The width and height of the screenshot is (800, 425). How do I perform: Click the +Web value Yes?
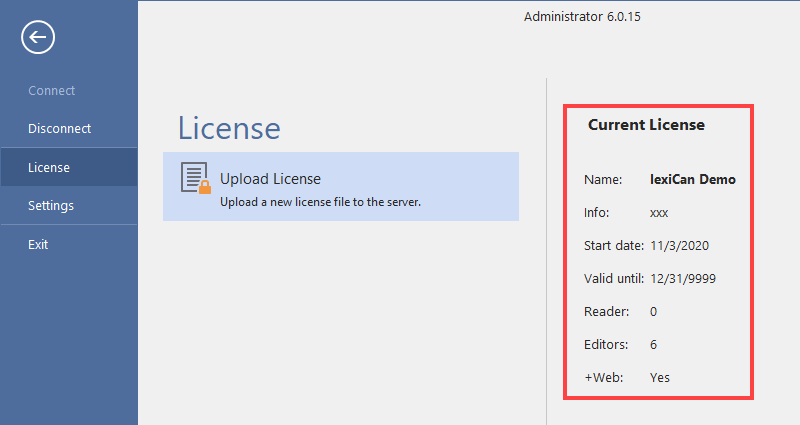660,378
